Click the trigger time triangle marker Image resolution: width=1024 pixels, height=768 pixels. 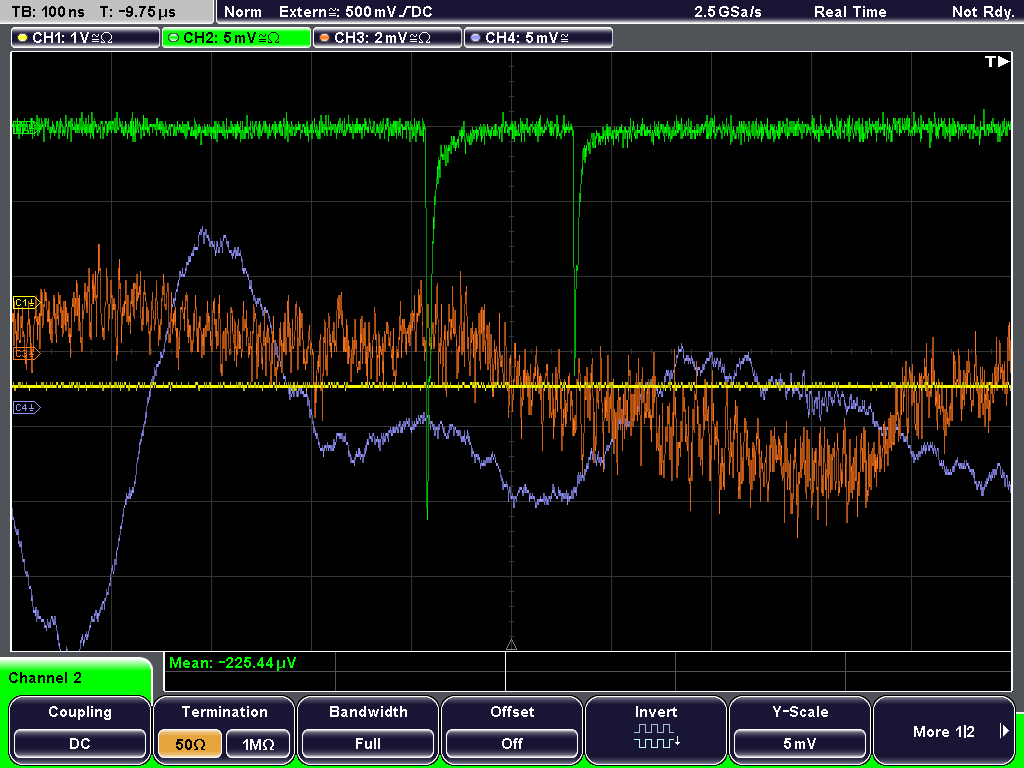tap(511, 645)
